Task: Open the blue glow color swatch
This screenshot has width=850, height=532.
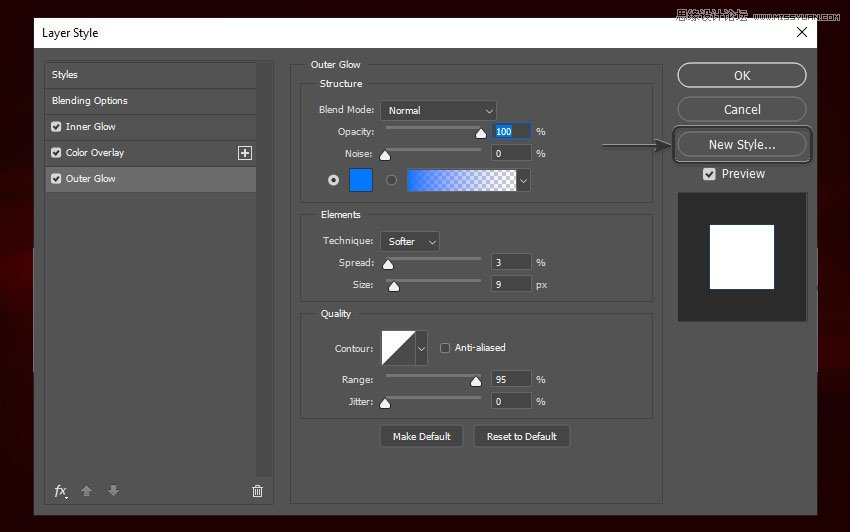Action: tap(360, 181)
